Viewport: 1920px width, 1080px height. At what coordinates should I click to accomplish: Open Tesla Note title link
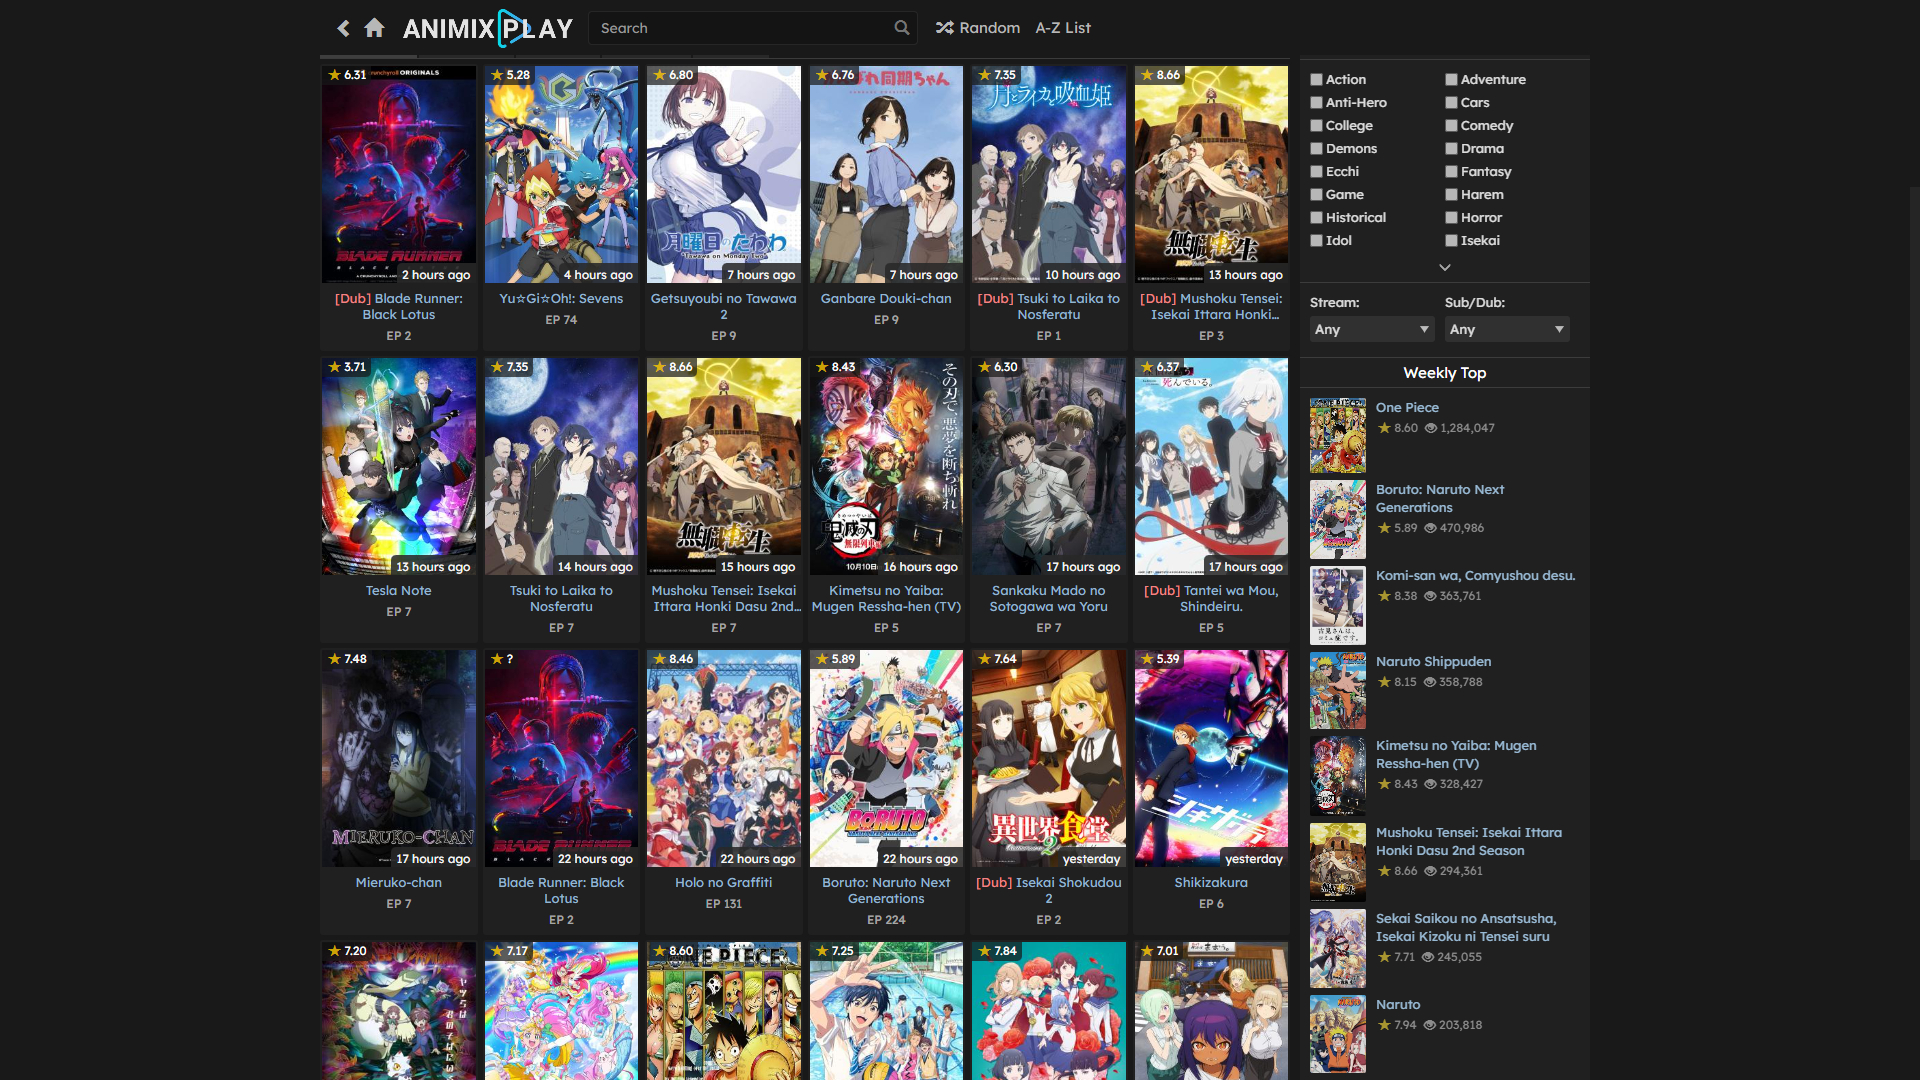[398, 590]
